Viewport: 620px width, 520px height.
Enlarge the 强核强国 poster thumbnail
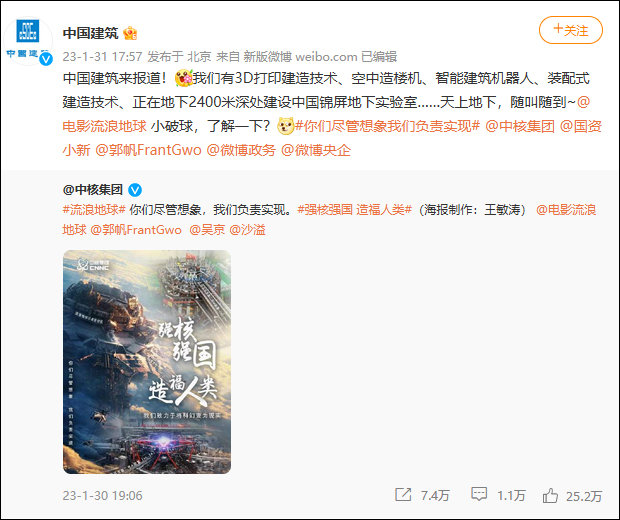point(147,362)
